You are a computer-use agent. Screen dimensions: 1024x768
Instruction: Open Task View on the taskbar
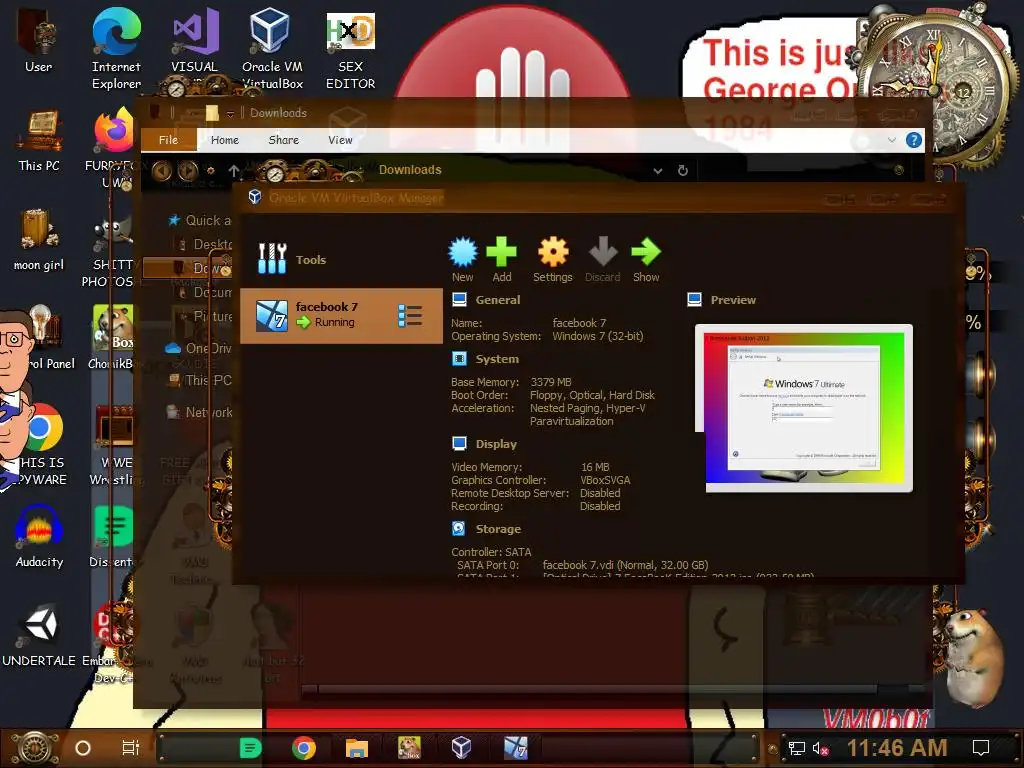131,748
